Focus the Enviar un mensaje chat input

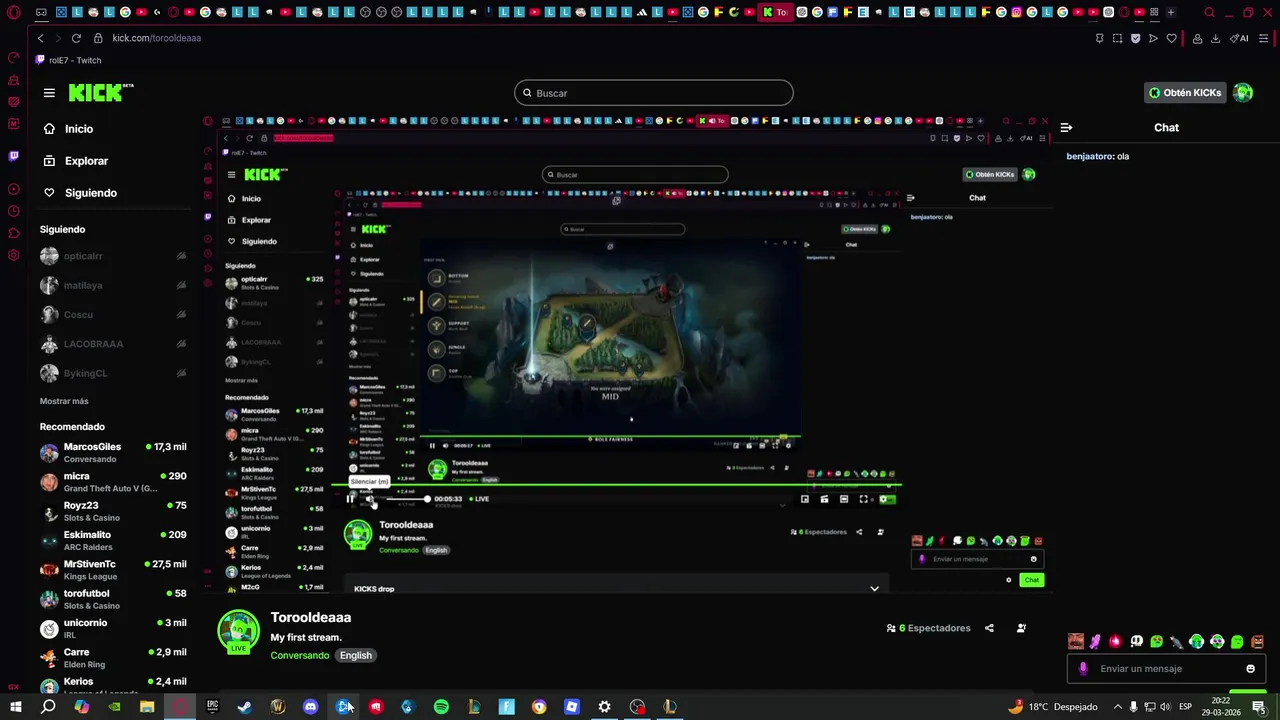[1167, 669]
